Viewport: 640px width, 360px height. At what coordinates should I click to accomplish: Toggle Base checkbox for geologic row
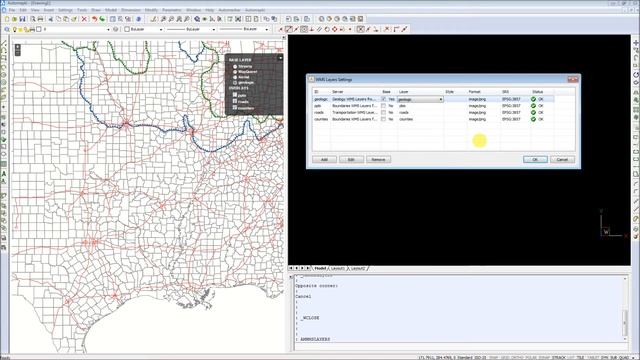click(x=383, y=99)
